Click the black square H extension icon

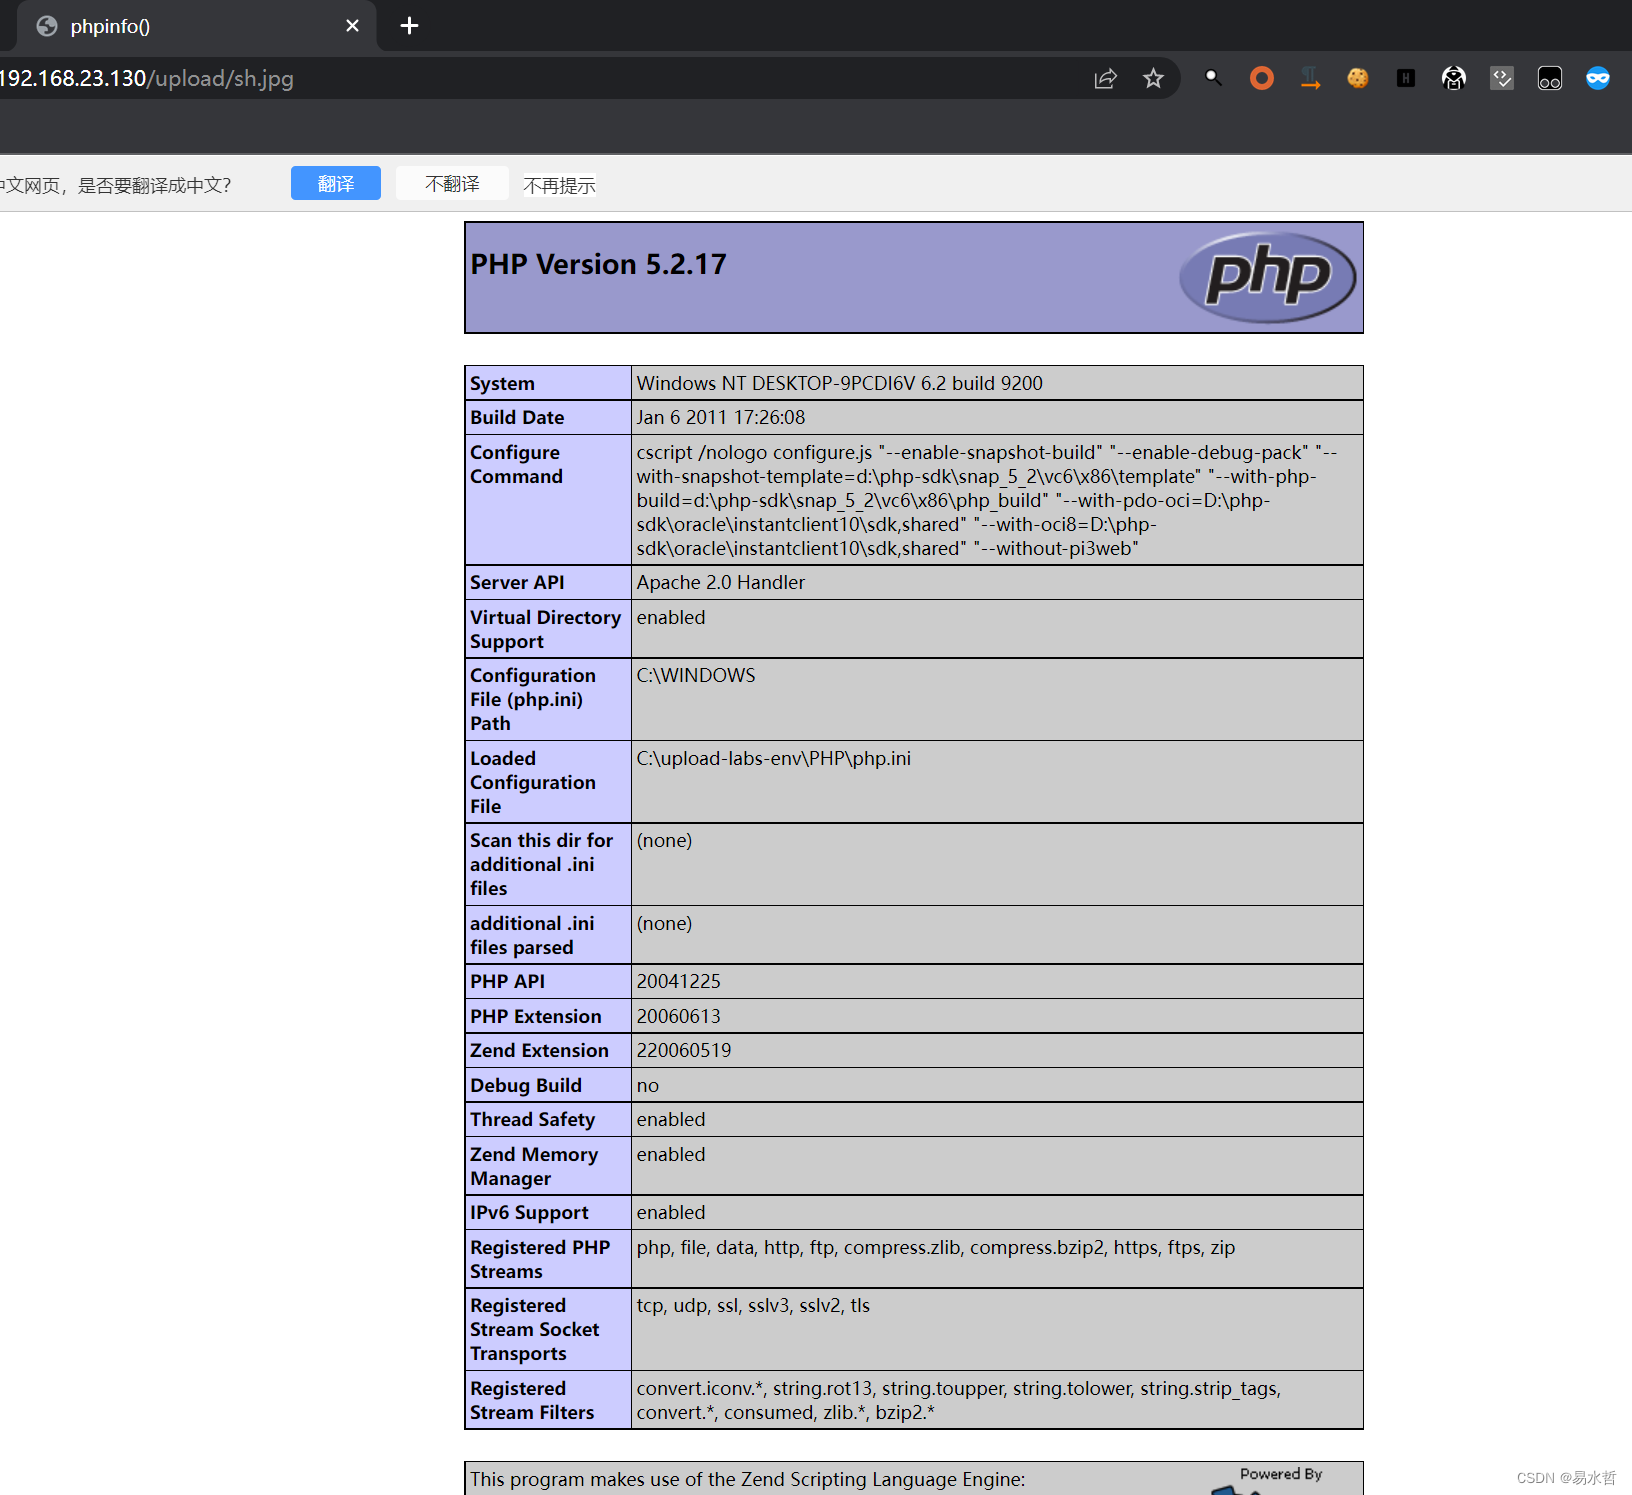(x=1406, y=78)
